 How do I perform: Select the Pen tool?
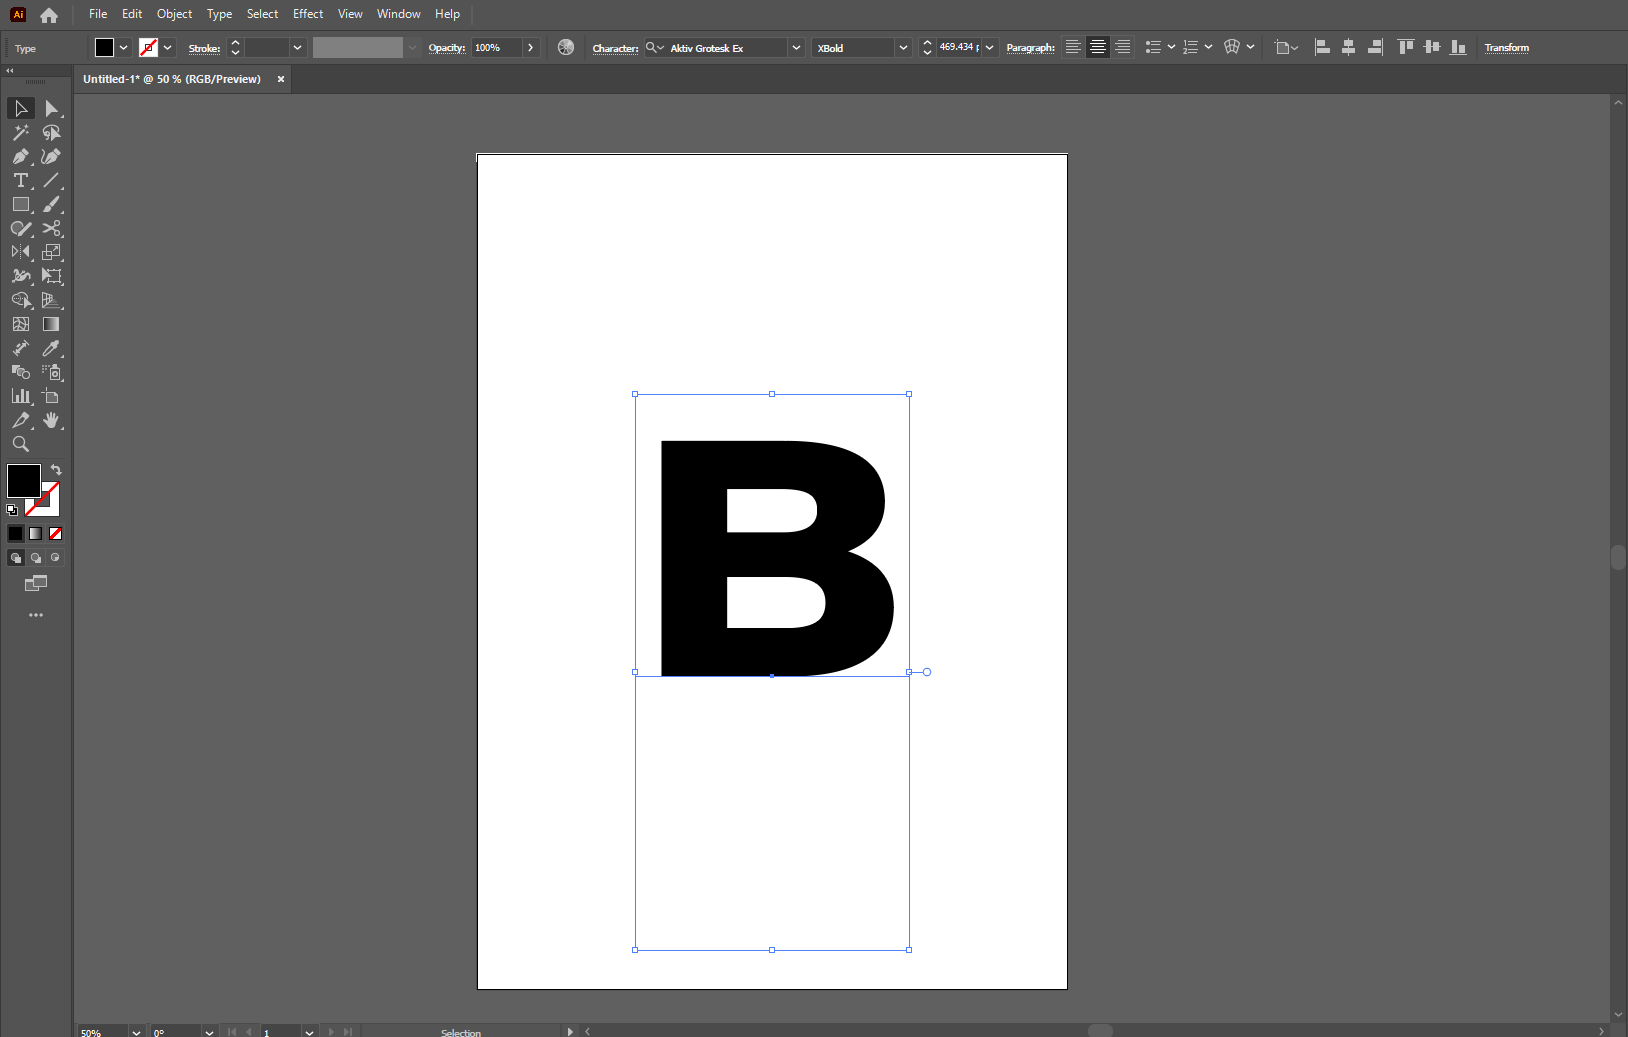[21, 156]
